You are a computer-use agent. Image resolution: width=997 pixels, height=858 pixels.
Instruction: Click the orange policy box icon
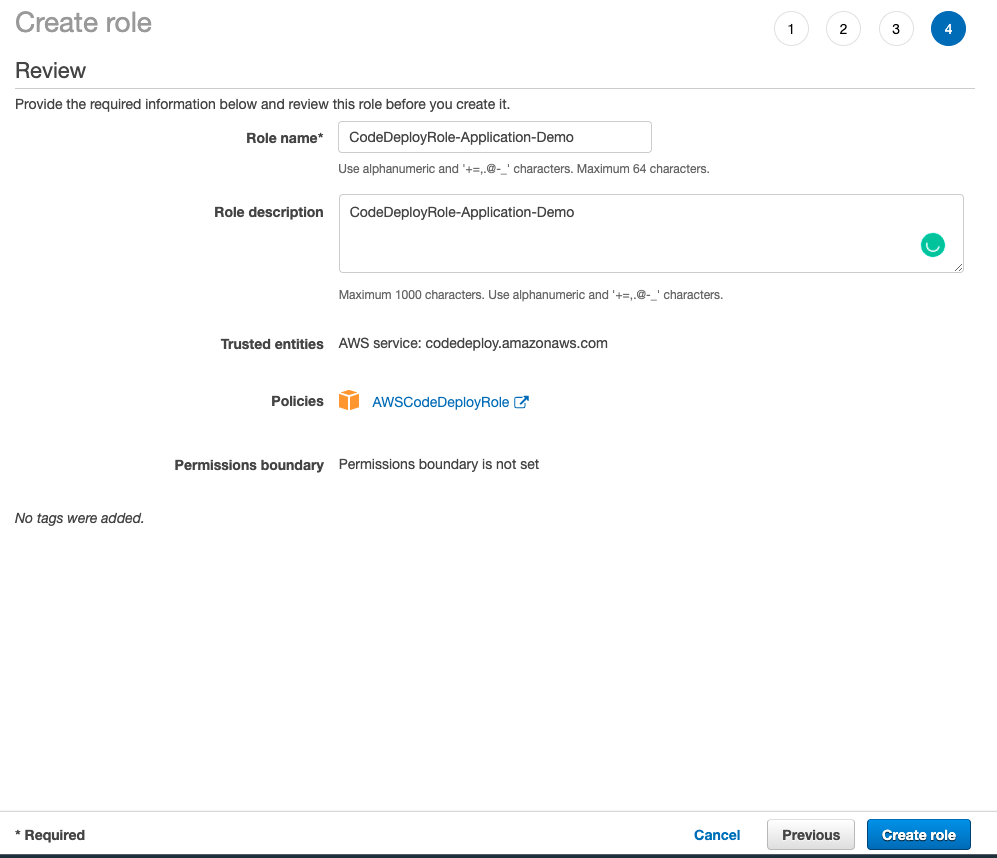(349, 401)
